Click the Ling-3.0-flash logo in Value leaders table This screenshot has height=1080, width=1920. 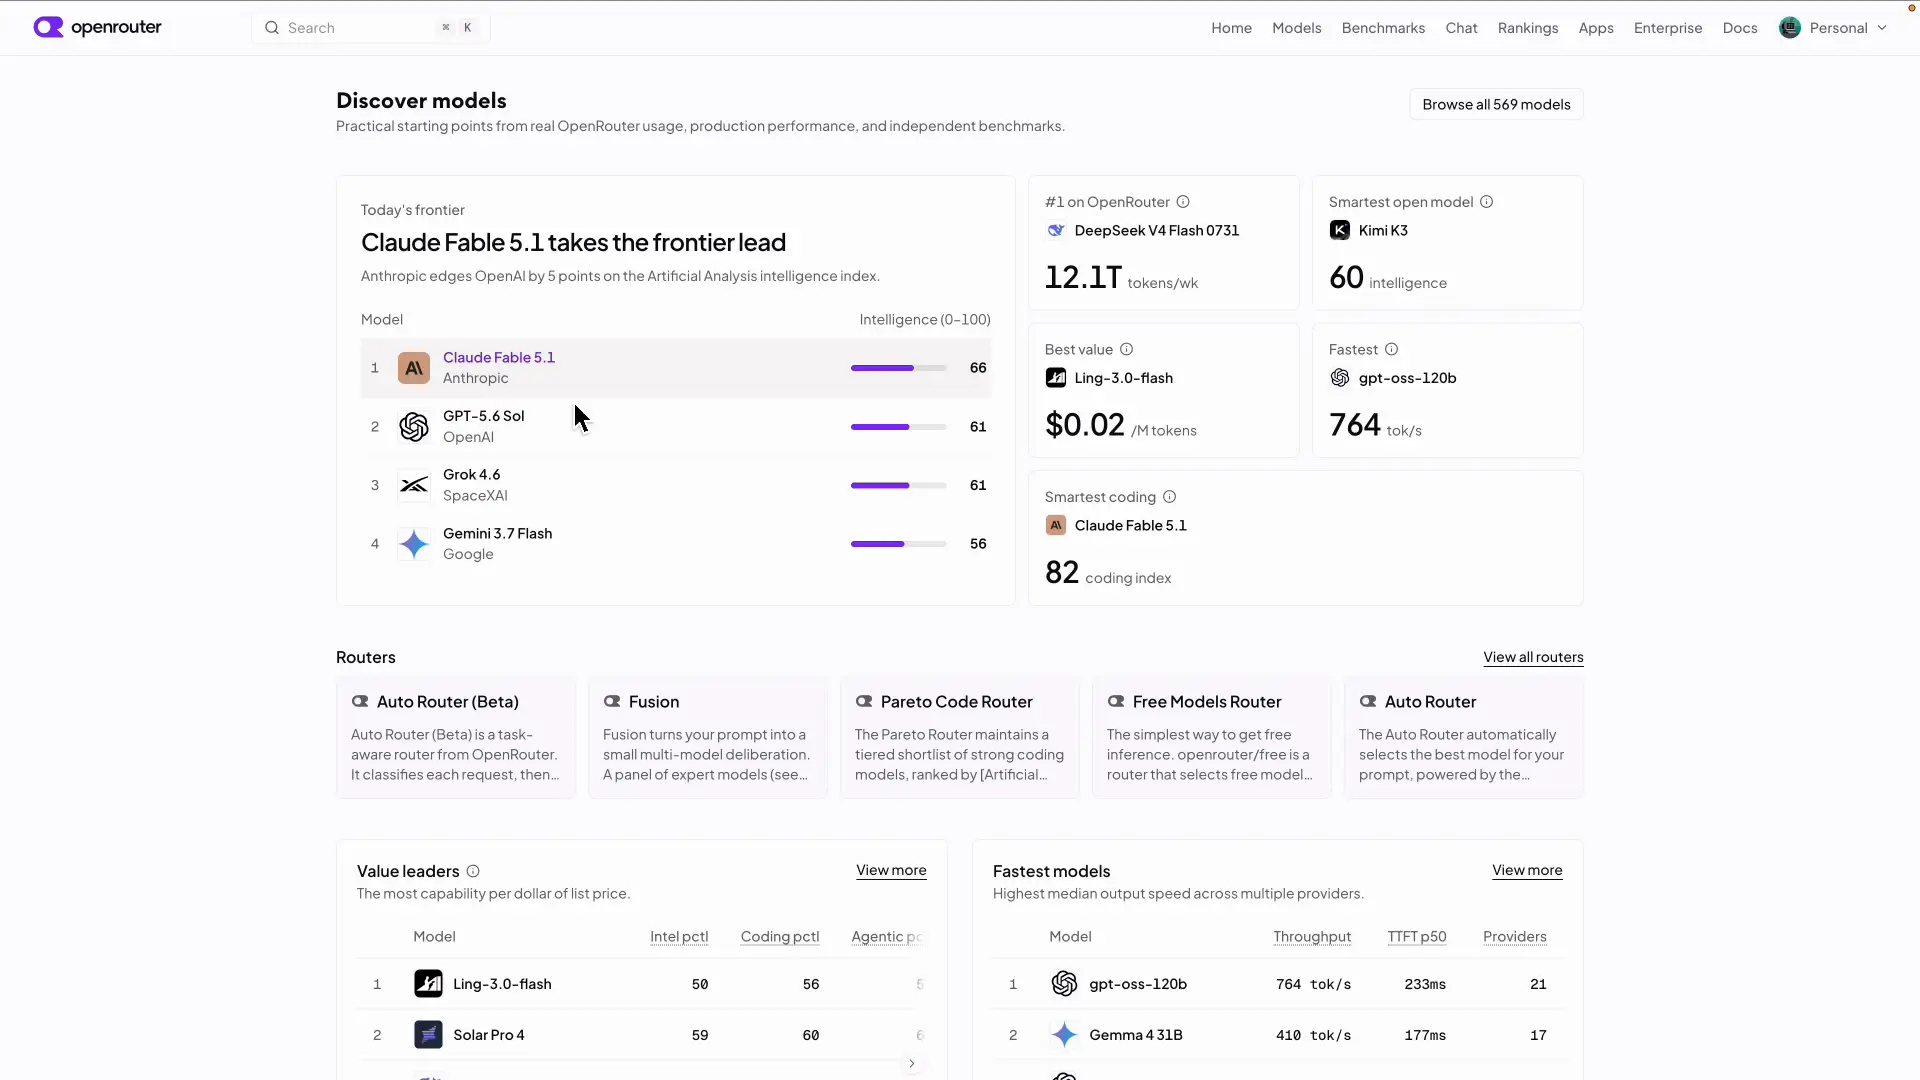pyautogui.click(x=428, y=984)
